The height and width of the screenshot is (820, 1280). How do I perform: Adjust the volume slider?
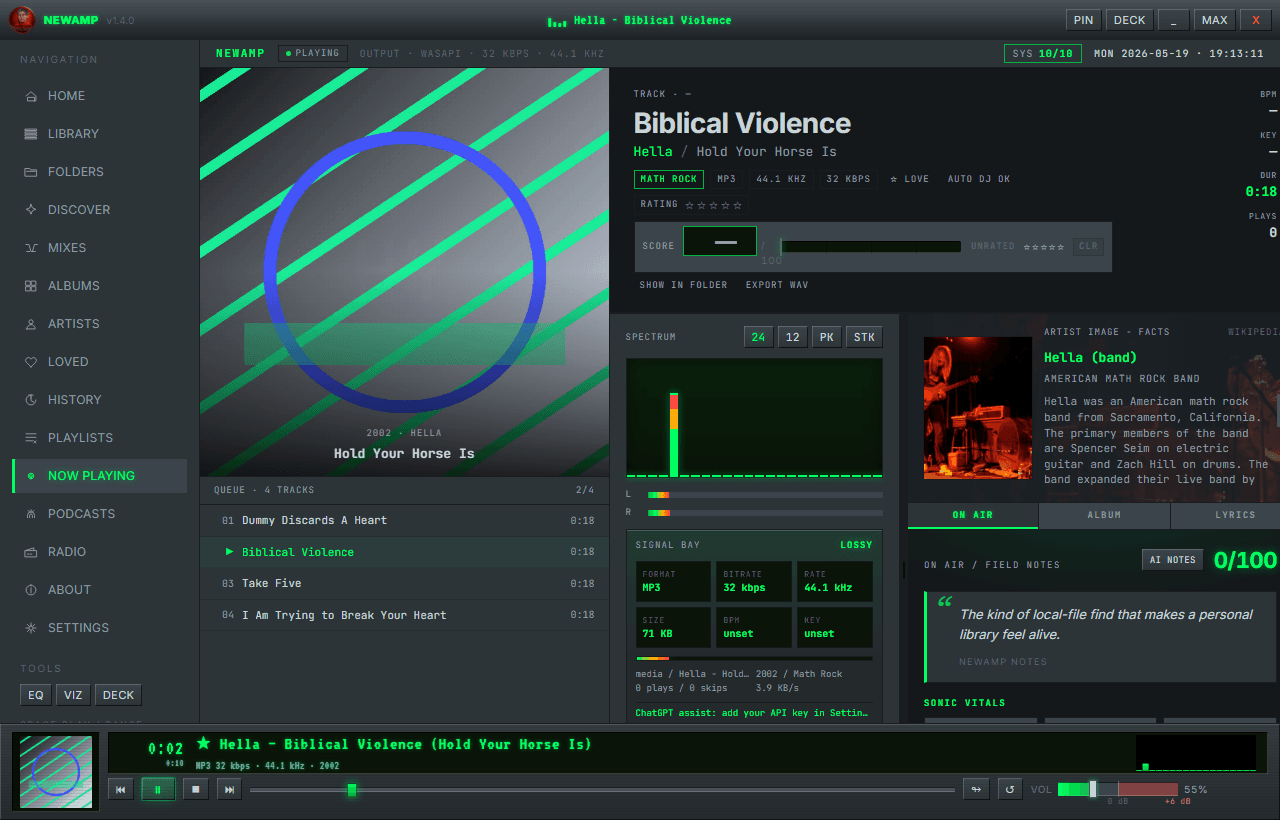tap(1117, 789)
